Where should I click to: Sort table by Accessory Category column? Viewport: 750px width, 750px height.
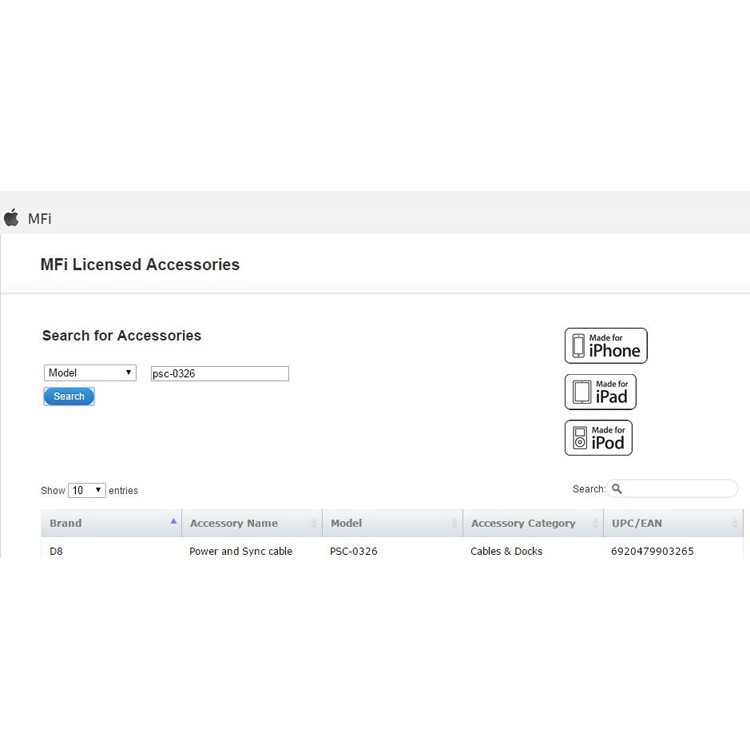(533, 523)
